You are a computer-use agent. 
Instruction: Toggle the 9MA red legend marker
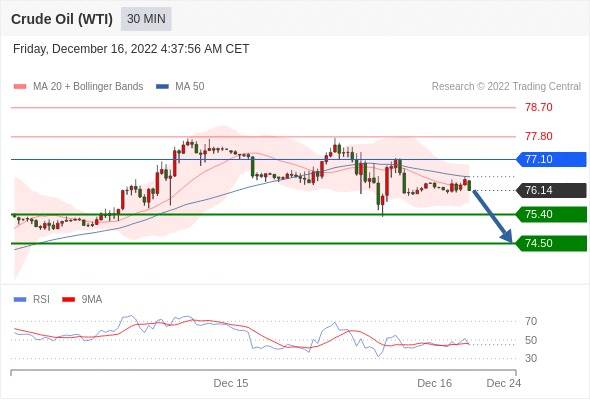[x=68, y=300]
